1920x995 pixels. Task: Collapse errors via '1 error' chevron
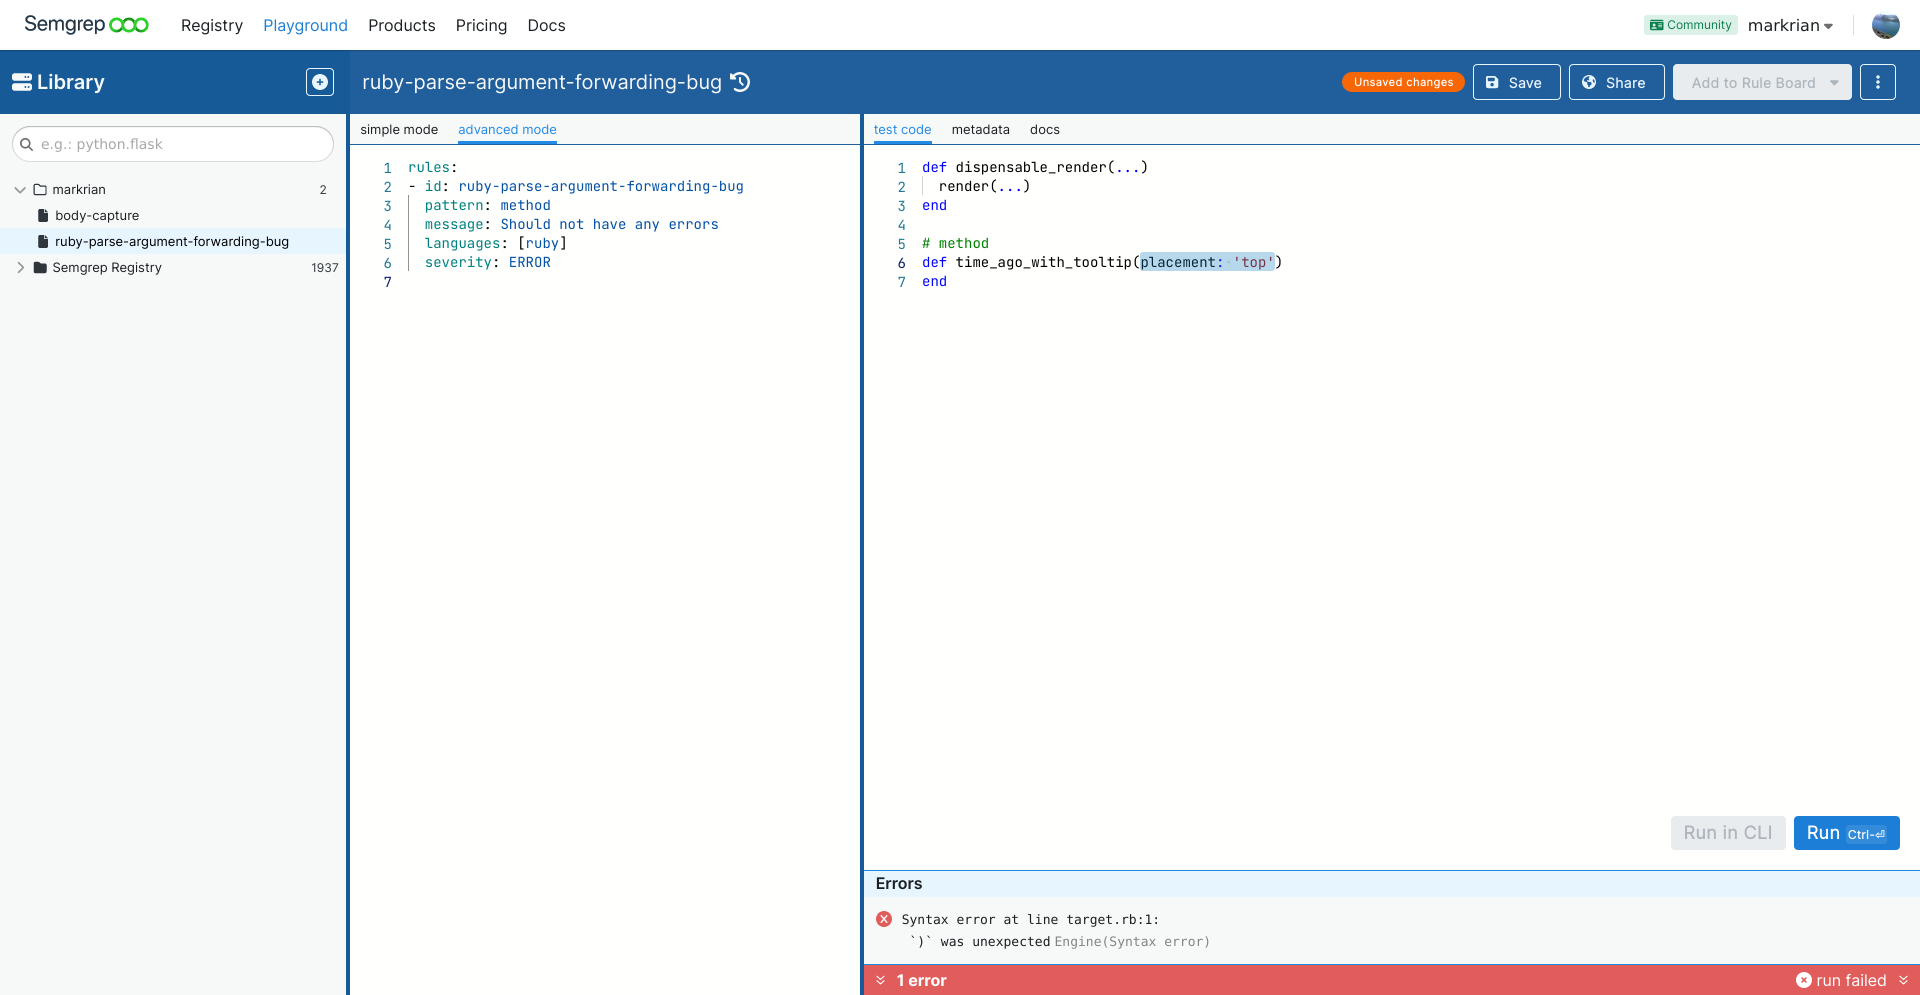click(x=880, y=980)
